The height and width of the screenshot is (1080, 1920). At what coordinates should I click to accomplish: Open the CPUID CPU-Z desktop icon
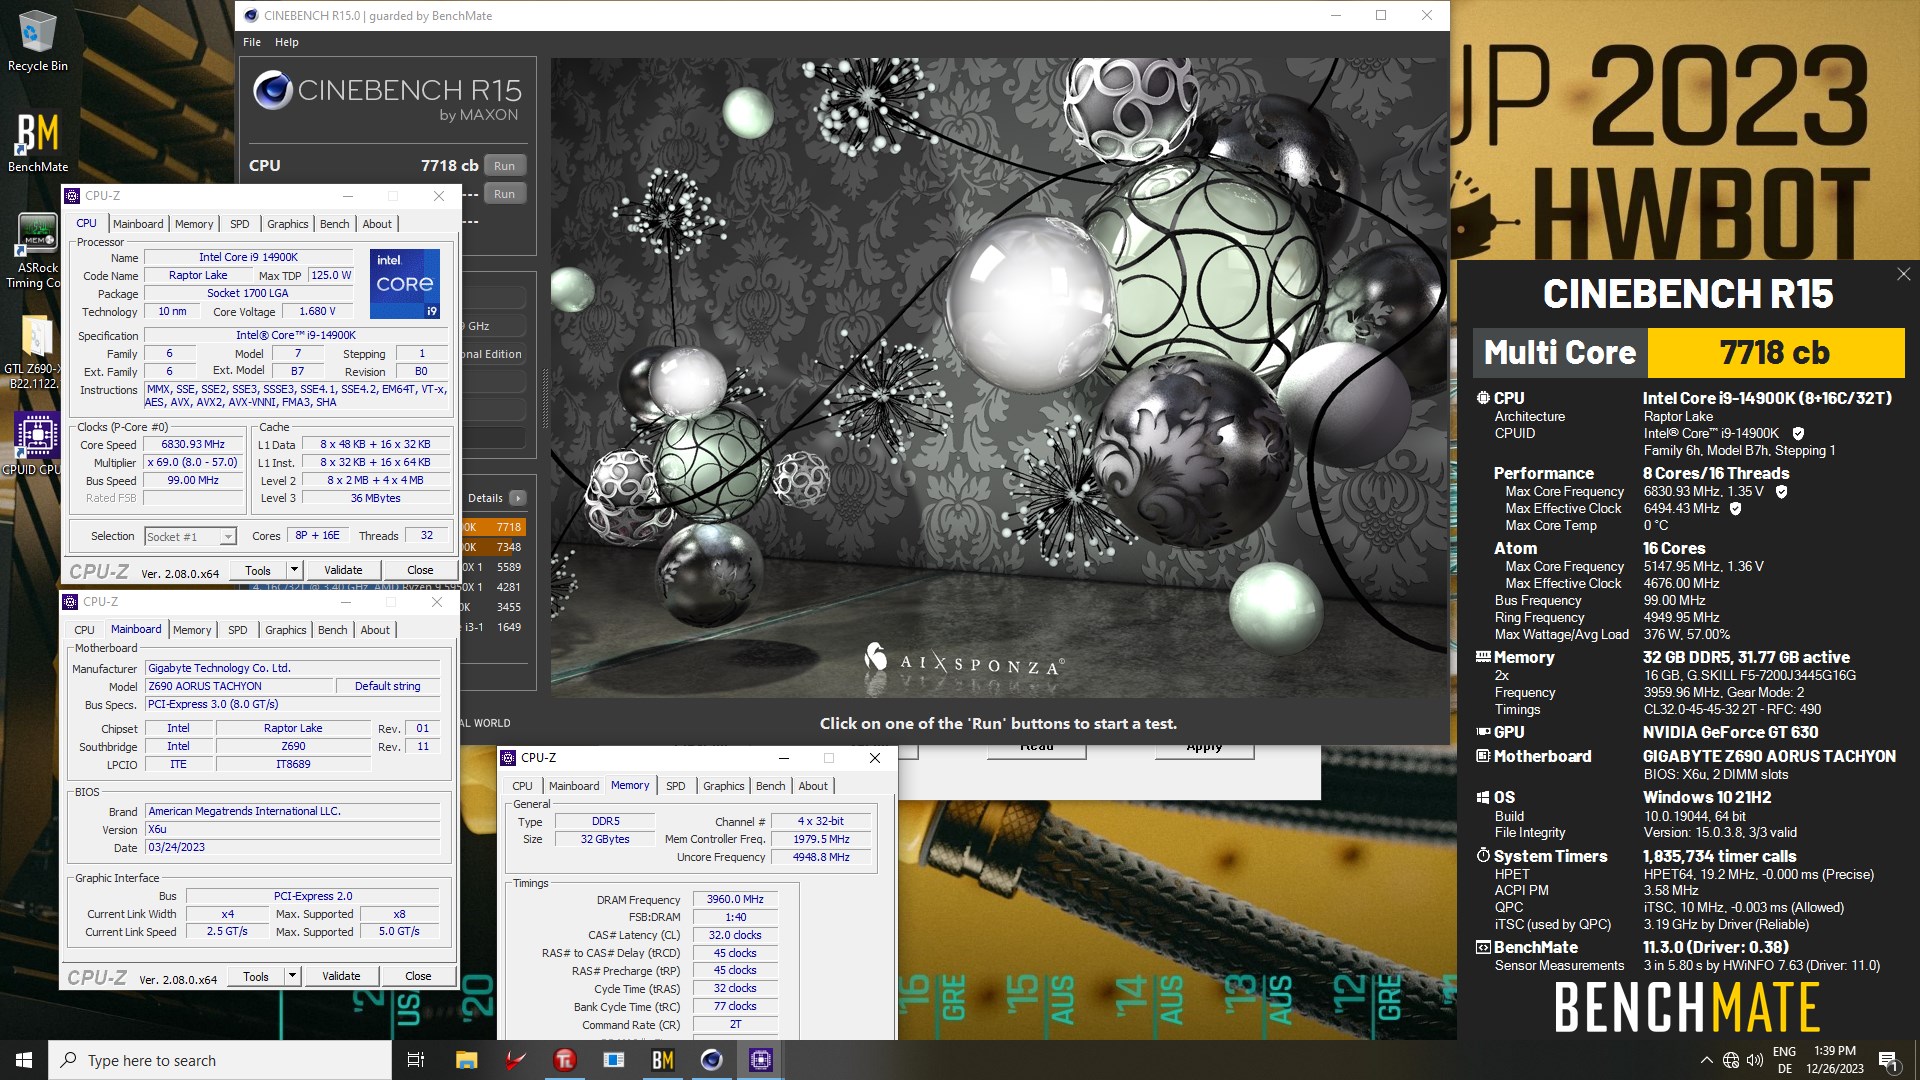37,443
